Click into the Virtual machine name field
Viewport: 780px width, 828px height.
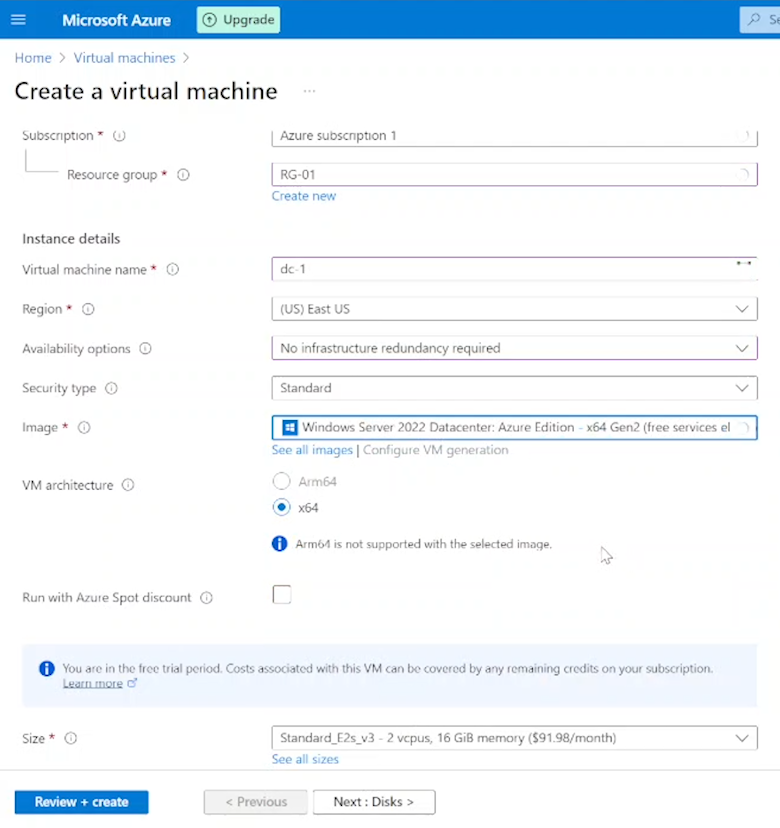coord(514,269)
